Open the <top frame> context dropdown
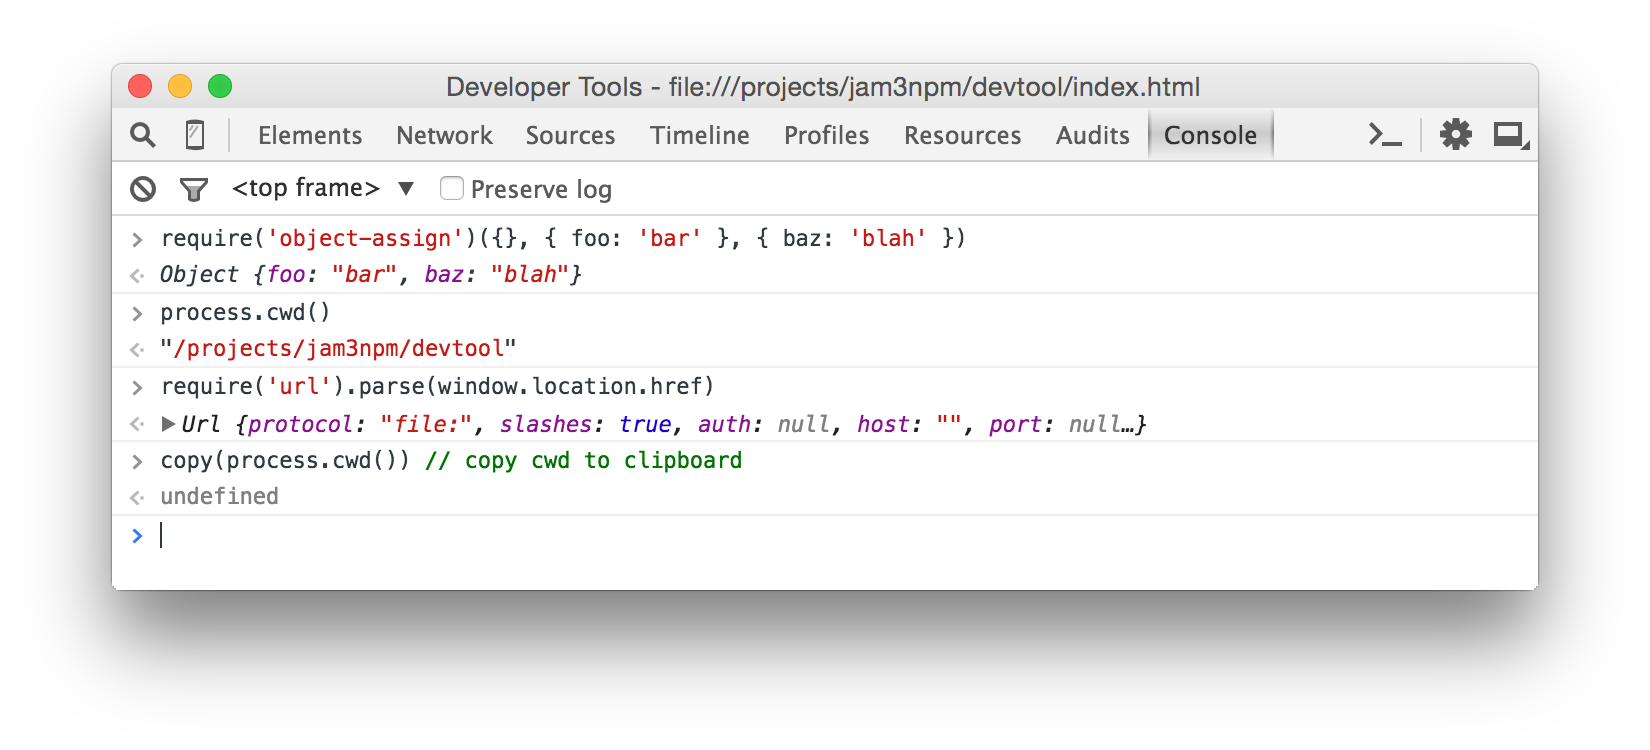 (322, 188)
